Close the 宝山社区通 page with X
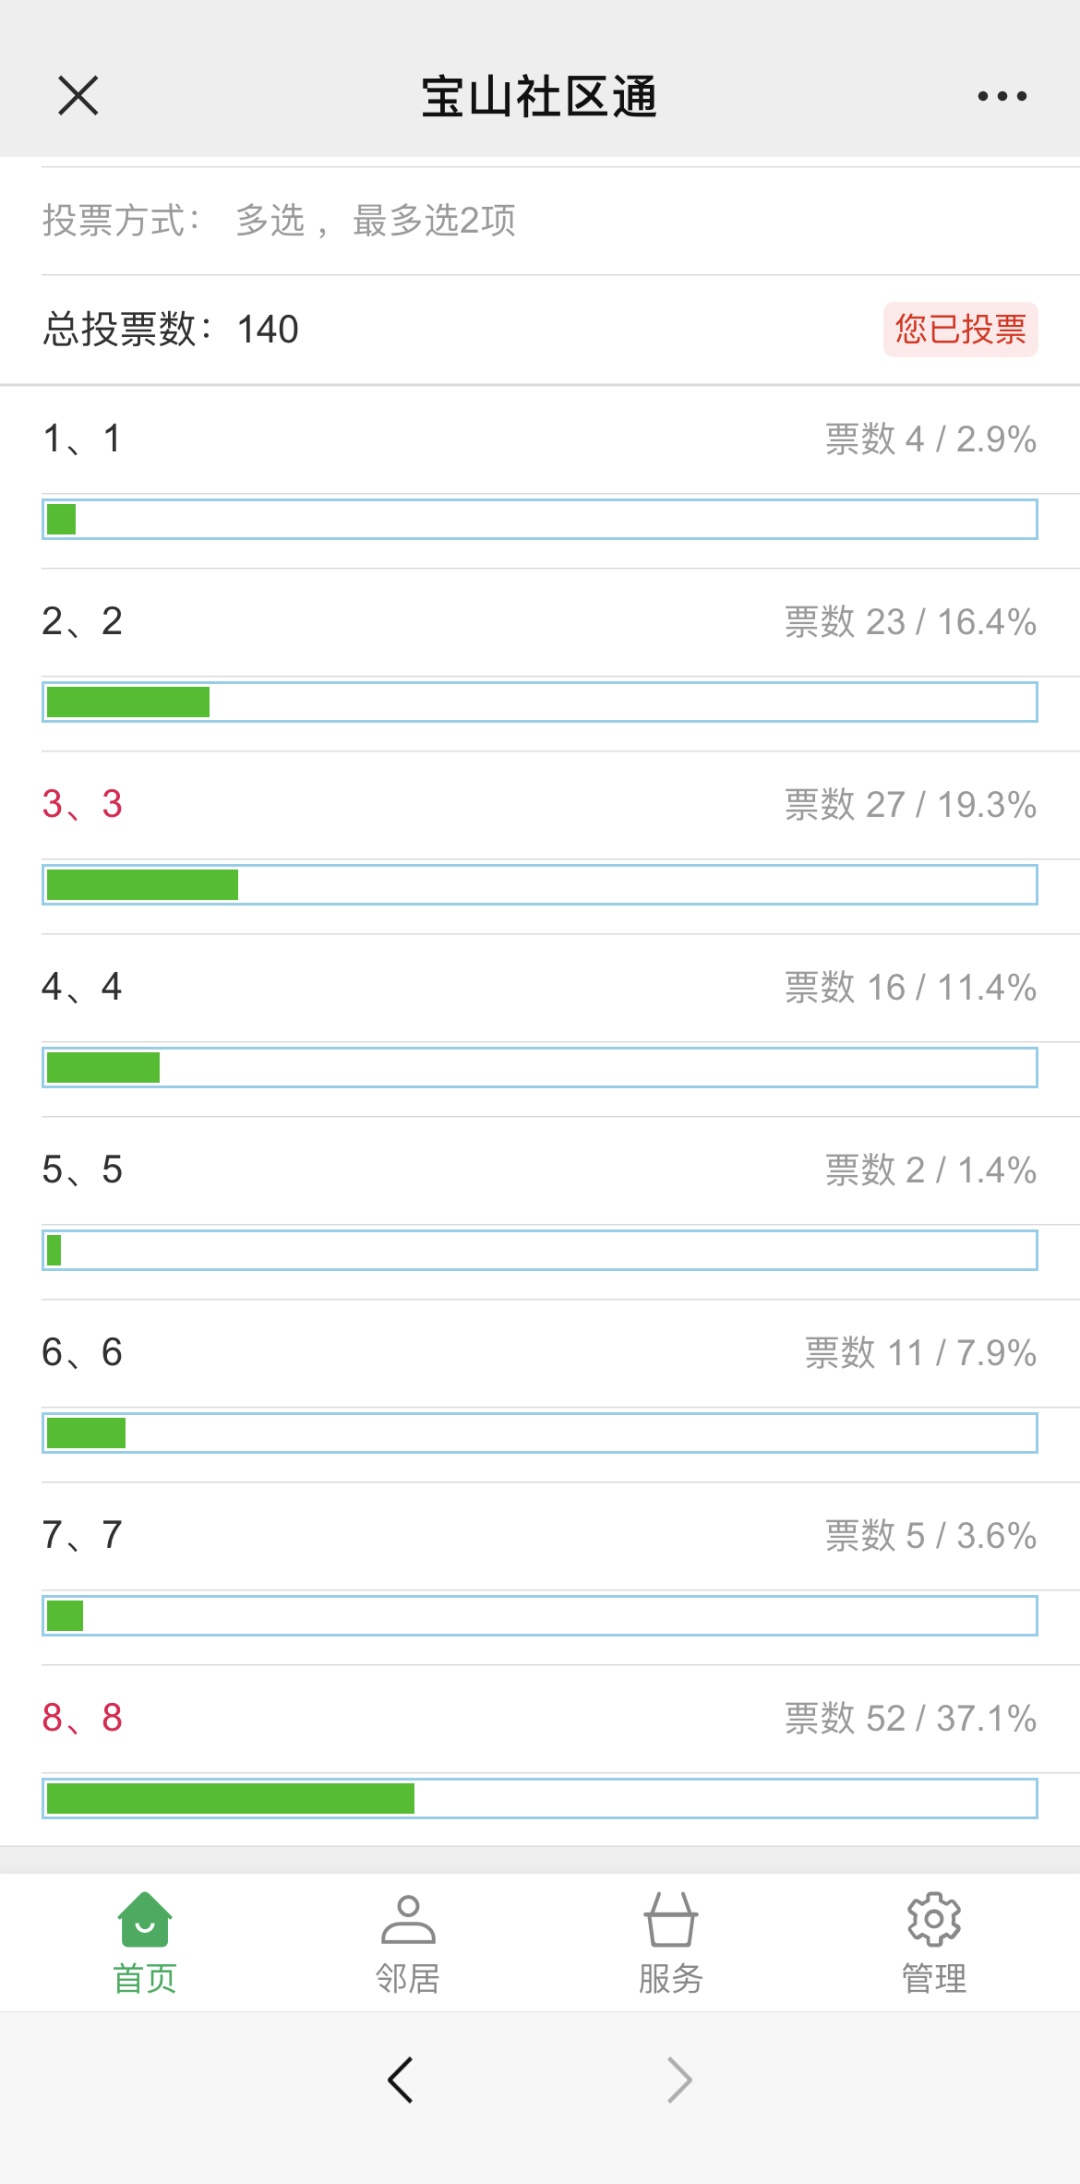Image resolution: width=1080 pixels, height=2184 pixels. (78, 96)
